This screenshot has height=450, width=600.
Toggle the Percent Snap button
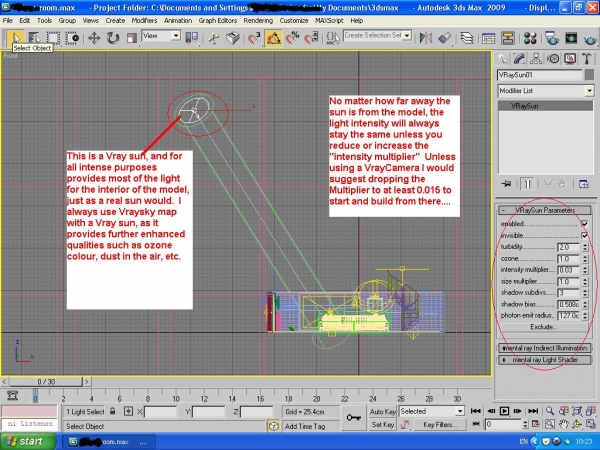293,38
